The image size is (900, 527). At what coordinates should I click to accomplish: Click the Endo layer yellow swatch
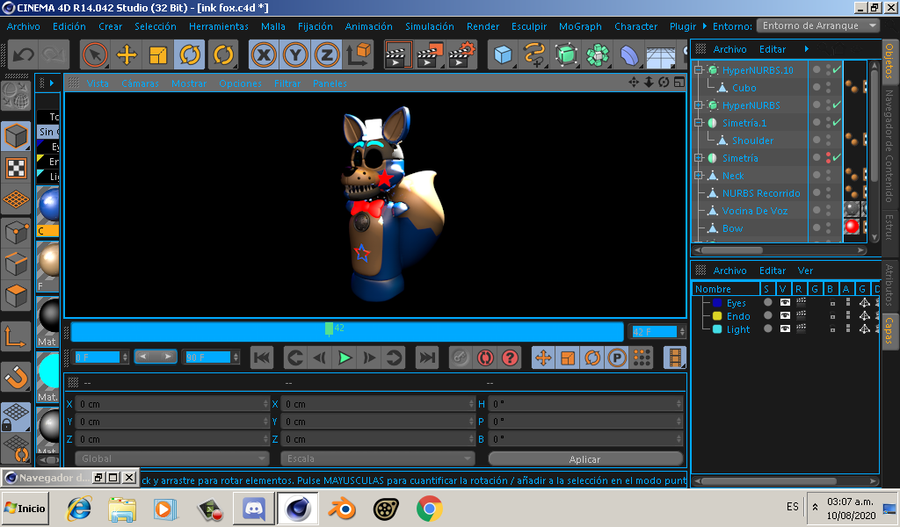(x=717, y=316)
